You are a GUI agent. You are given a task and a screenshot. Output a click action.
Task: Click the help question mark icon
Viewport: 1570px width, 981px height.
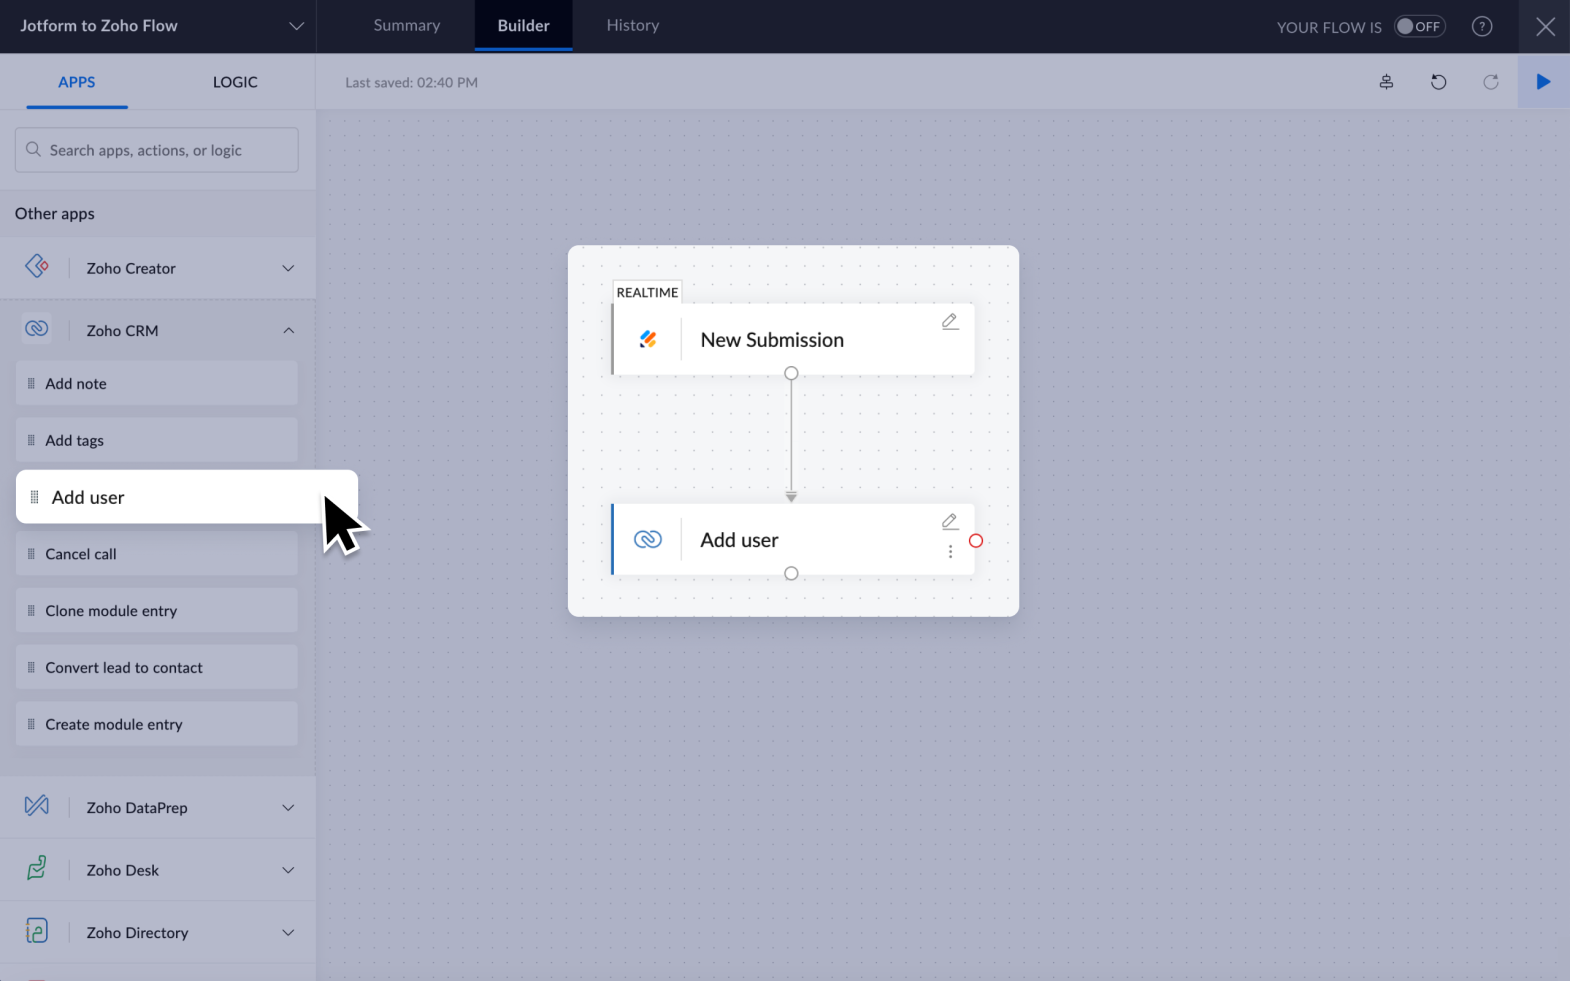tap(1482, 27)
